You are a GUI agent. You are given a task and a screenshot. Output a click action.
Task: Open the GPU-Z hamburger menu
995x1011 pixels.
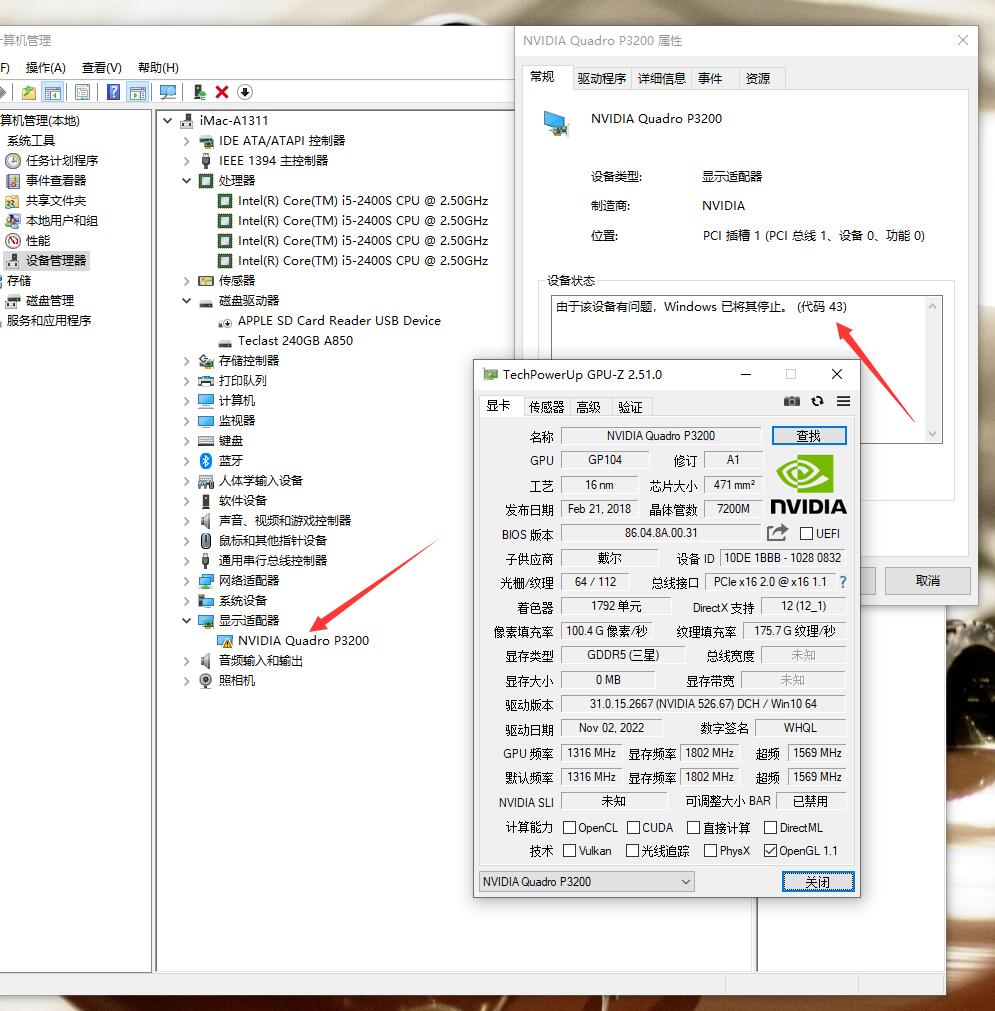click(x=843, y=401)
